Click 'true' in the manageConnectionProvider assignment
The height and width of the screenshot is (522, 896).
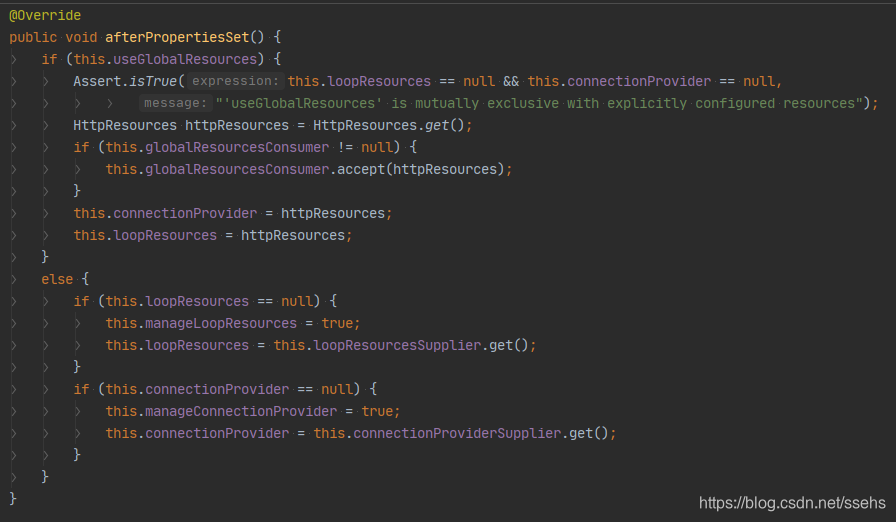[x=377, y=411]
